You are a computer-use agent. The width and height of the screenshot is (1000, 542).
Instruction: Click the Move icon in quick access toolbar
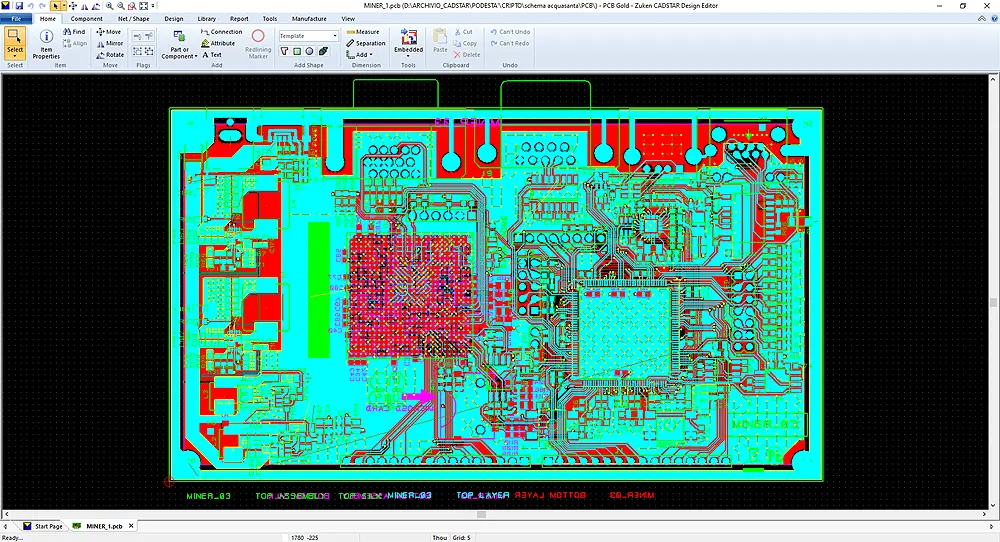click(x=73, y=6)
